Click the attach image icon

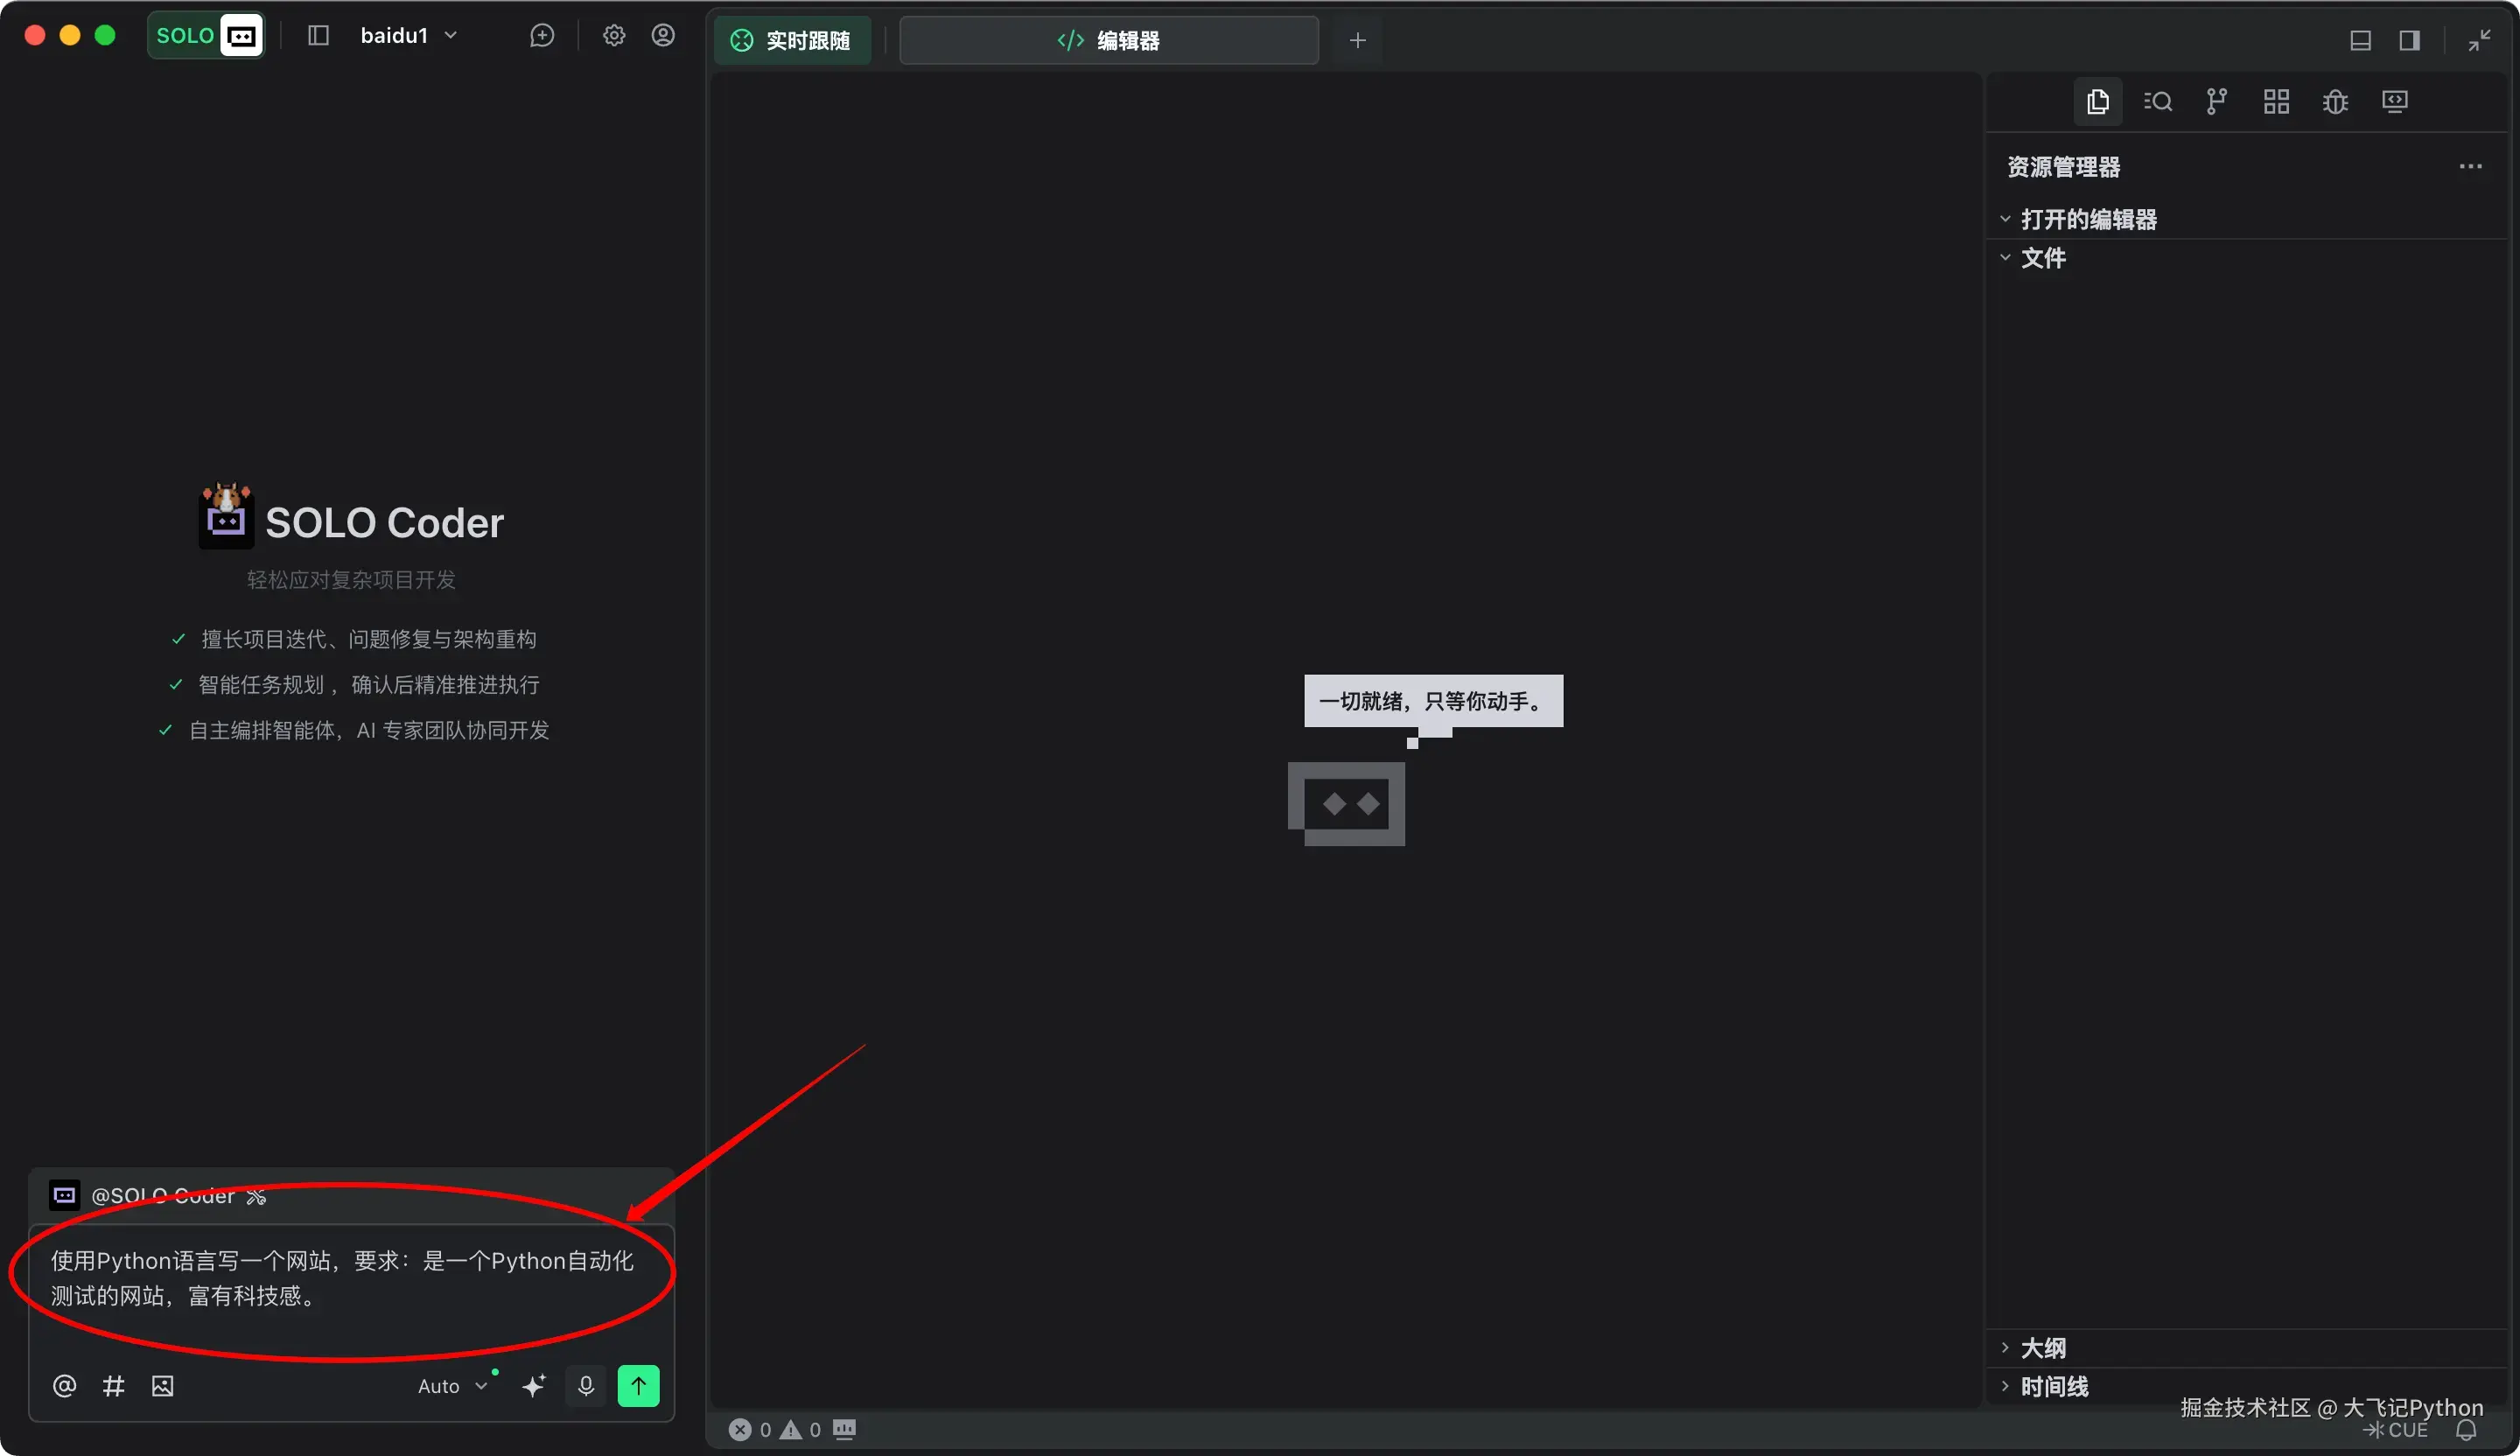162,1386
